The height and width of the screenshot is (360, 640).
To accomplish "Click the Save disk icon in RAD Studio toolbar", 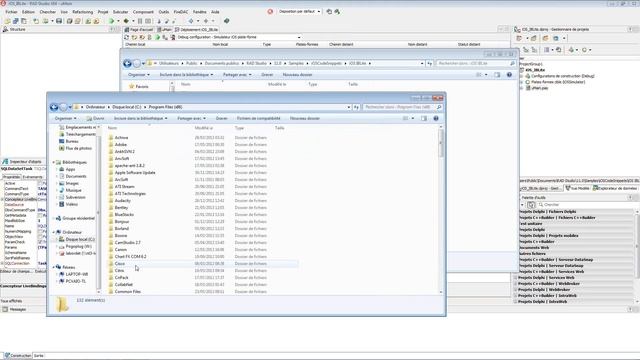I will point(59,21).
